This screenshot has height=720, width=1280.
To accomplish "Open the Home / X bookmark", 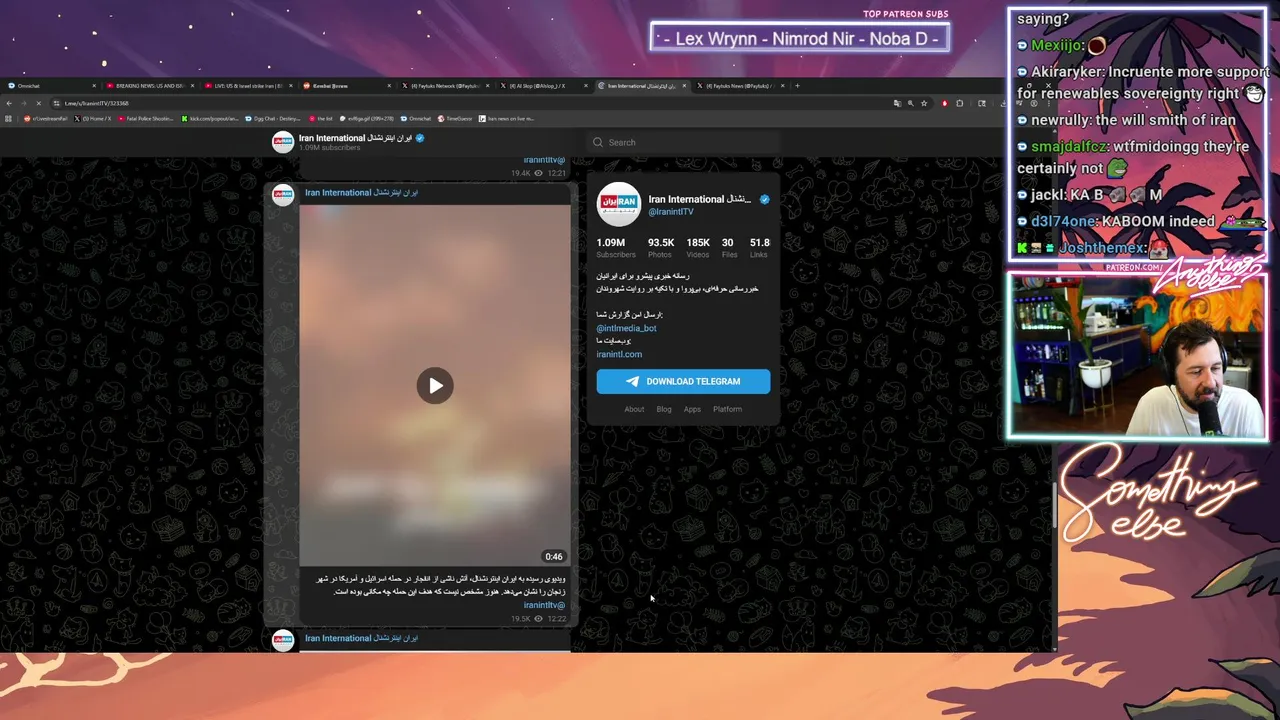I will [x=93, y=119].
